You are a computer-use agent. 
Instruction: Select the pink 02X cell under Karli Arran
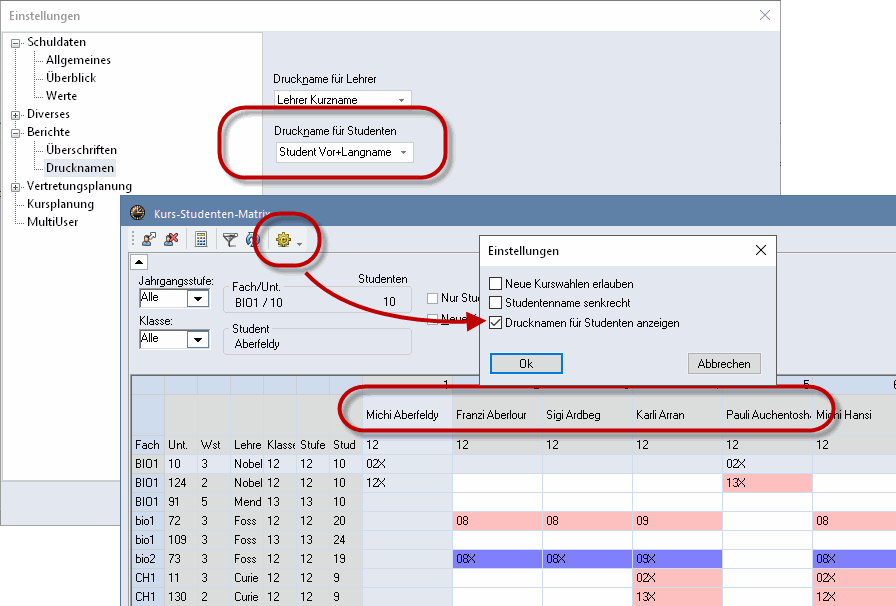pos(677,578)
